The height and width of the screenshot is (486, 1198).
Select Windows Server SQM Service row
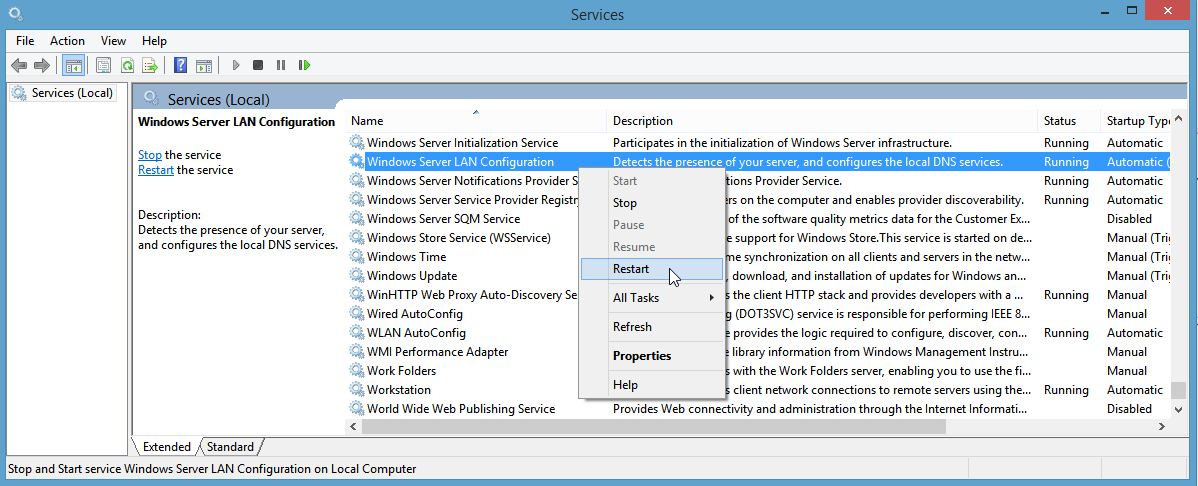758,219
